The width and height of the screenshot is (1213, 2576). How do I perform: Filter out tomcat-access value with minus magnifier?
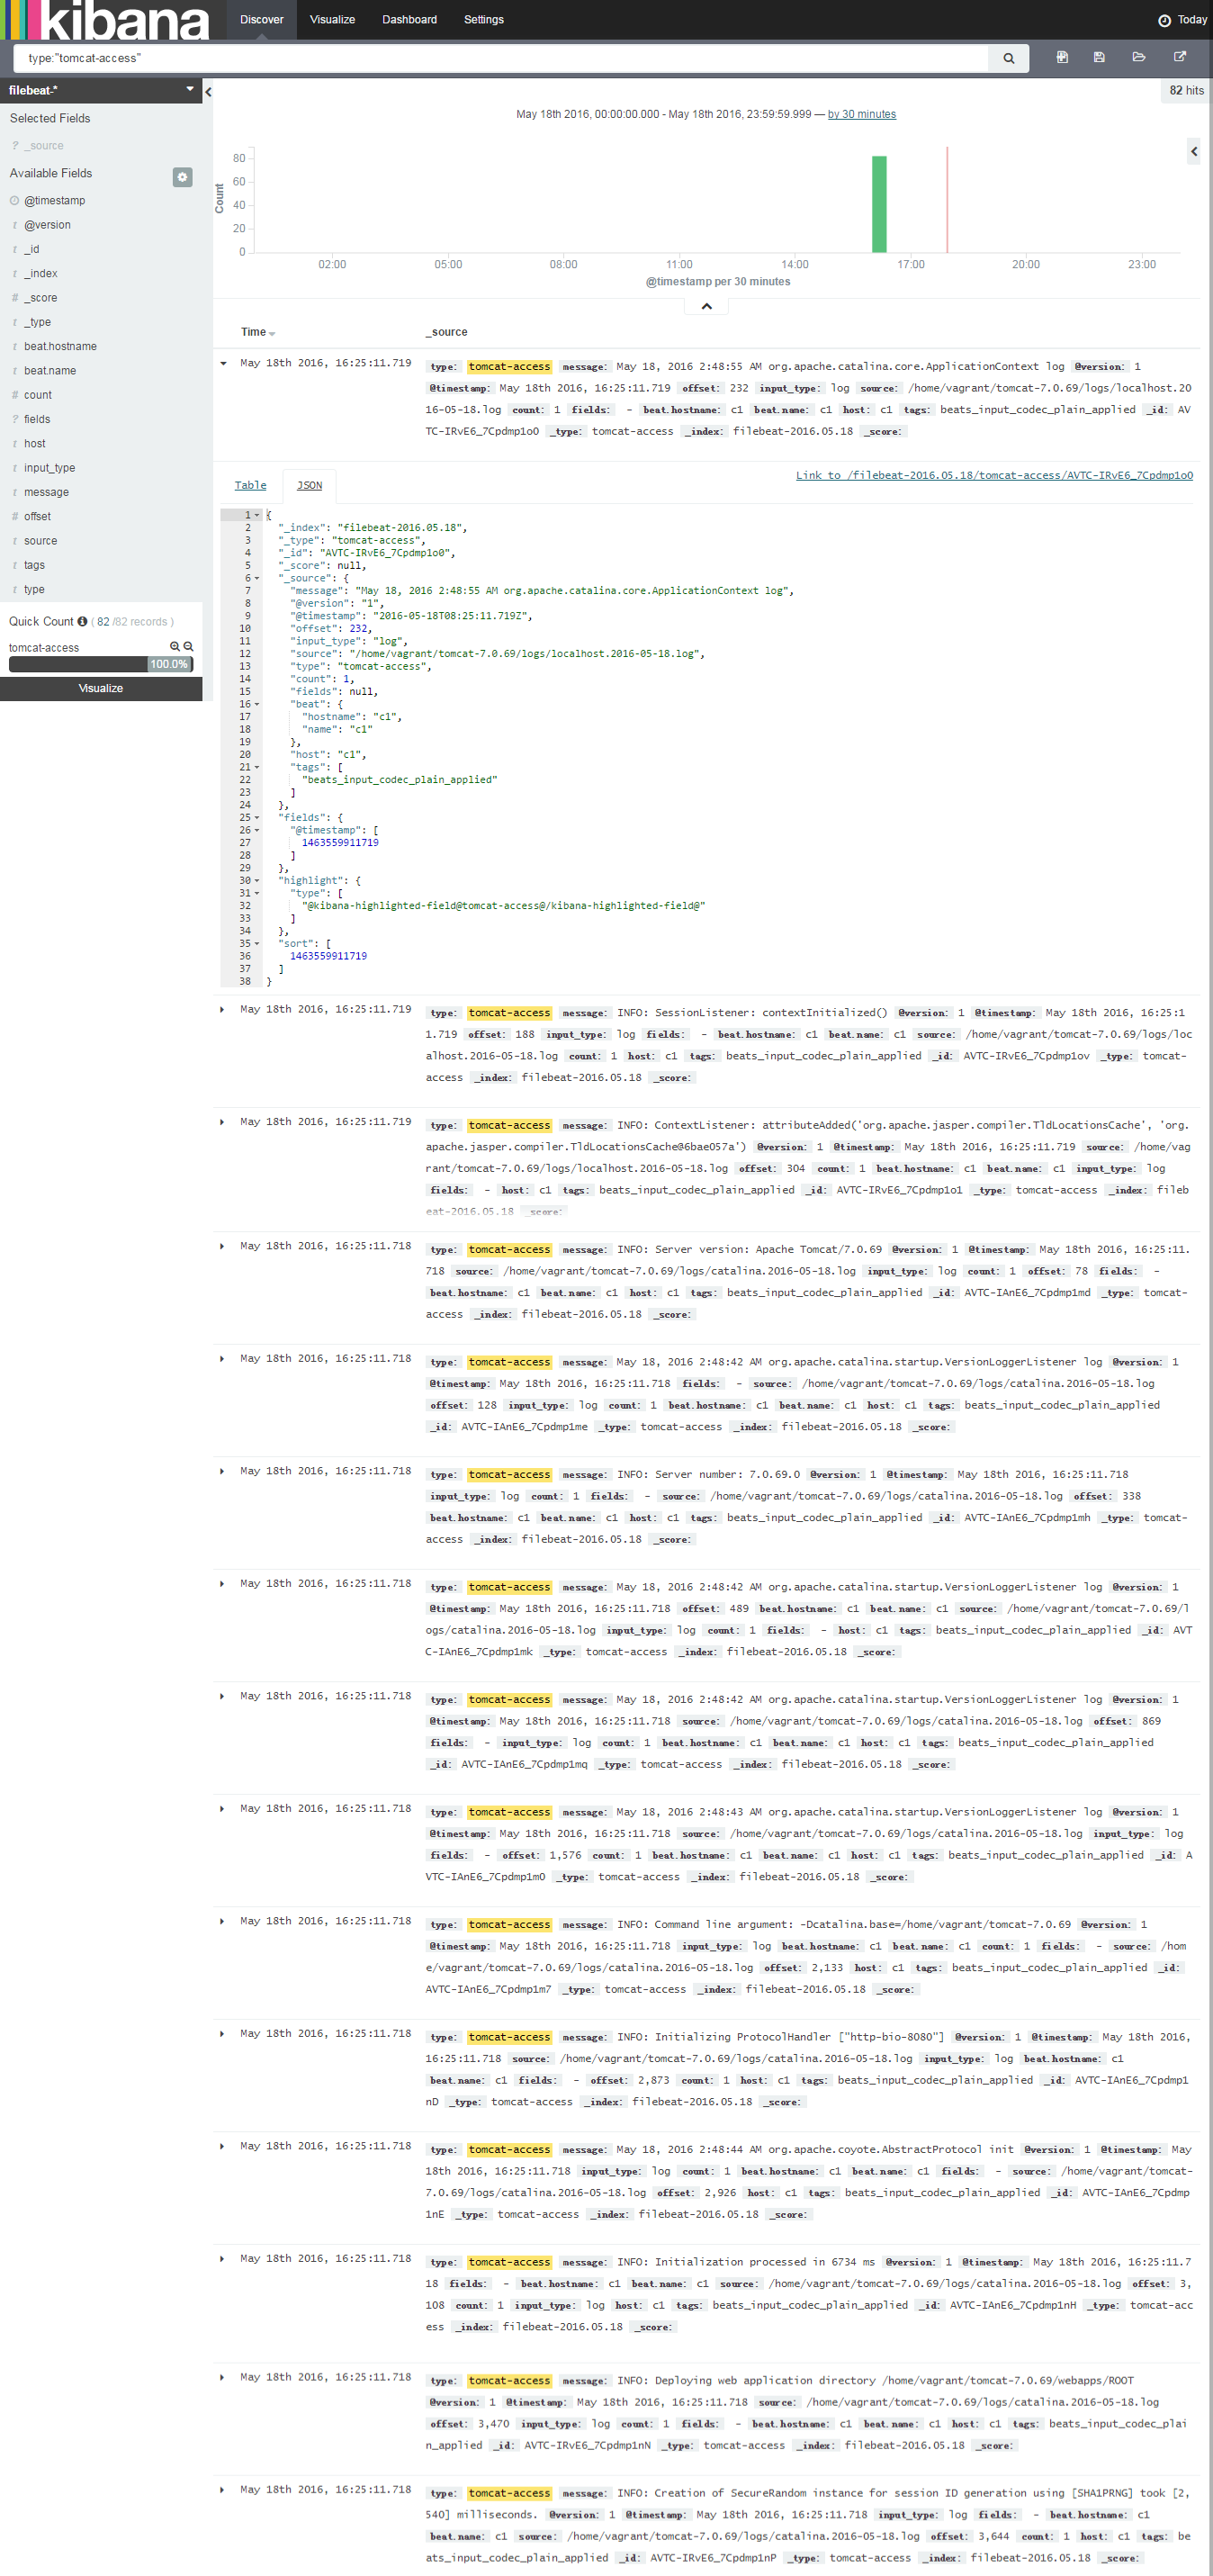[x=188, y=647]
